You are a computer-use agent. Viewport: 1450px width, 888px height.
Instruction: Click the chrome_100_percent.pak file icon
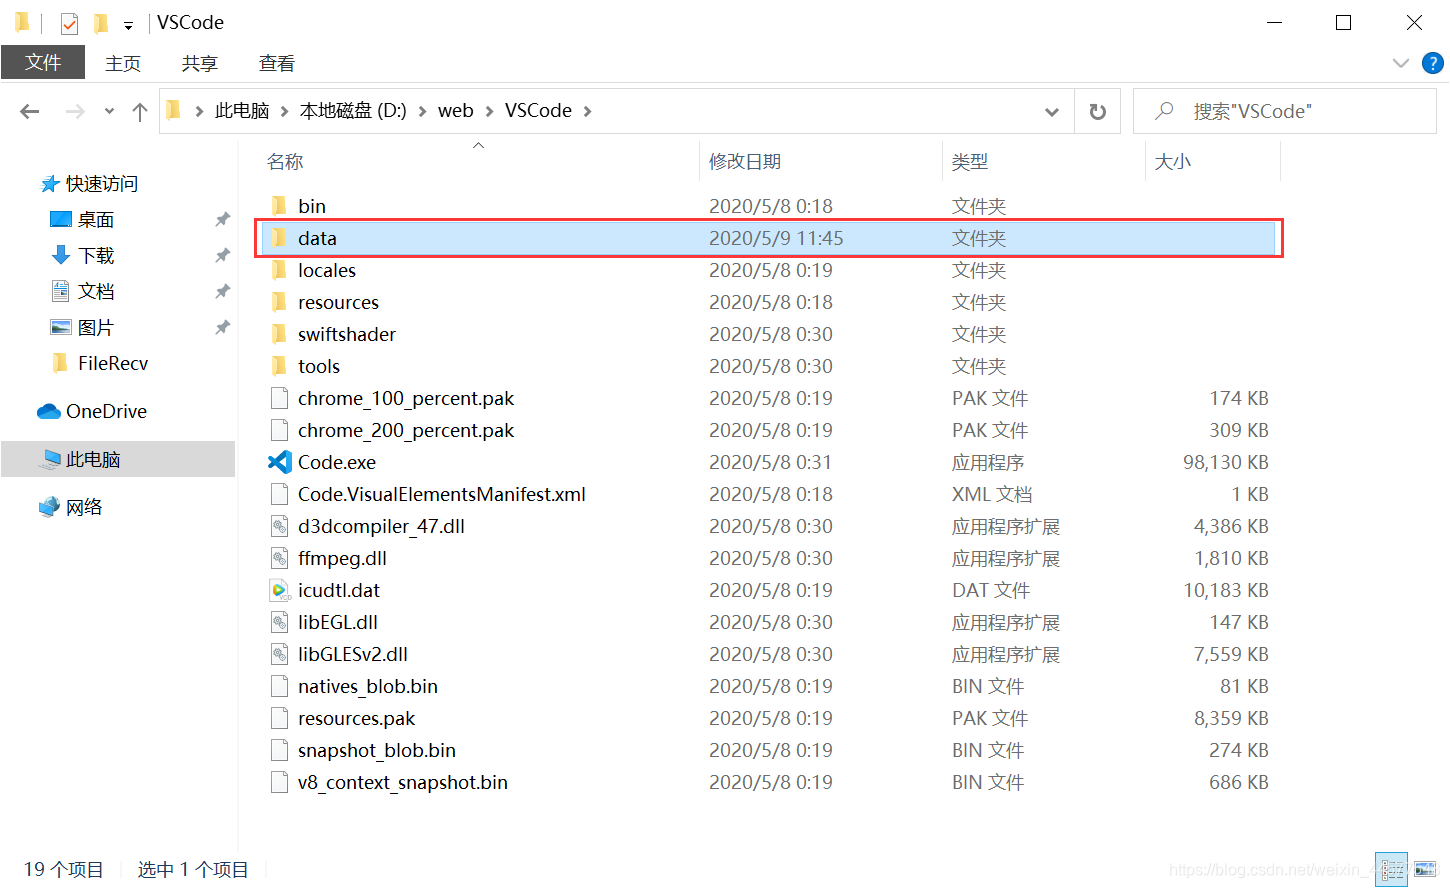[x=280, y=398]
